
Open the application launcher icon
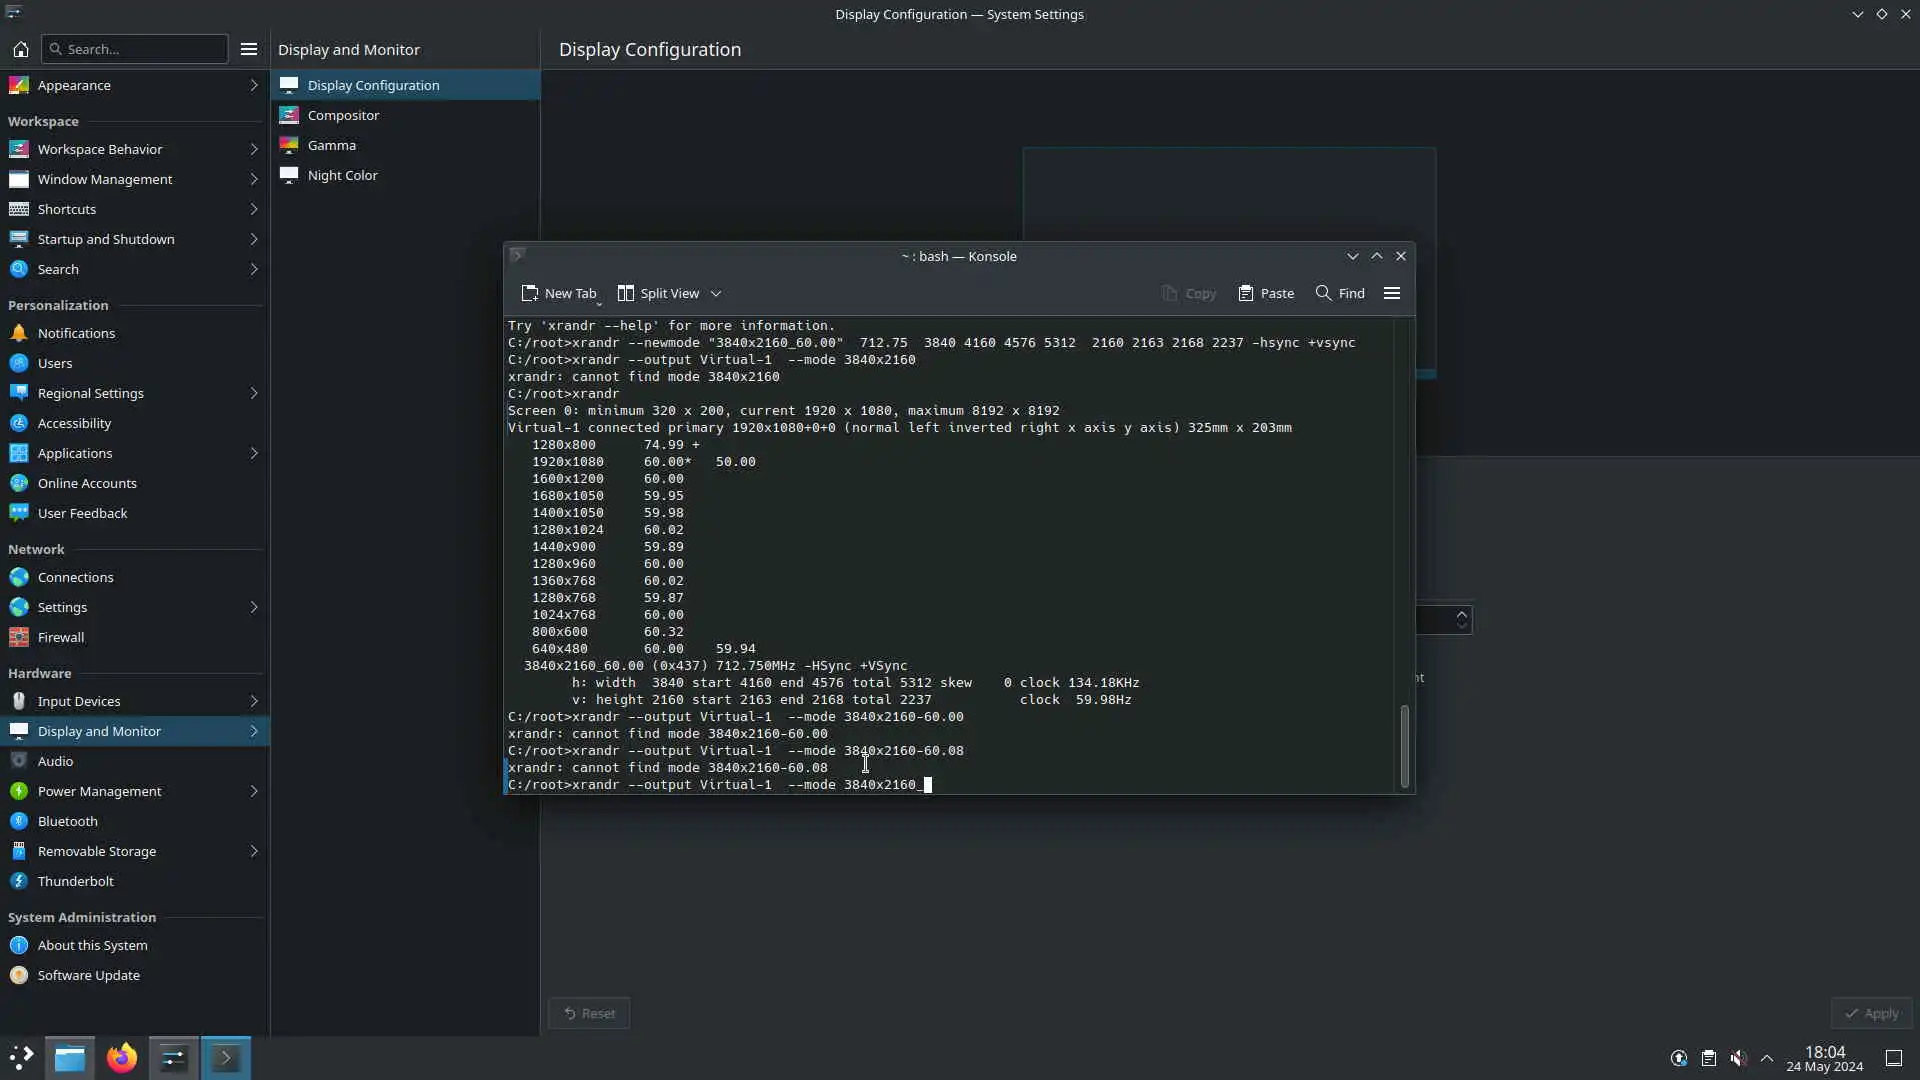[21, 1058]
